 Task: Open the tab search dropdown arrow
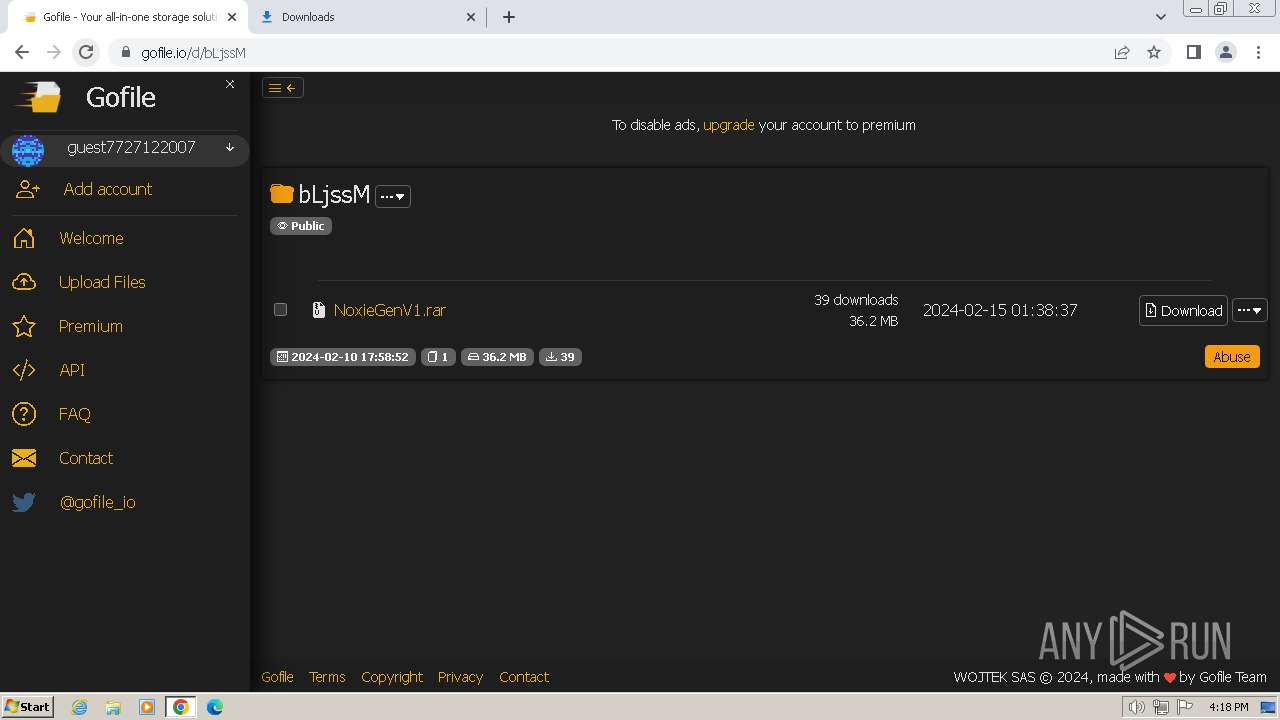click(1160, 17)
